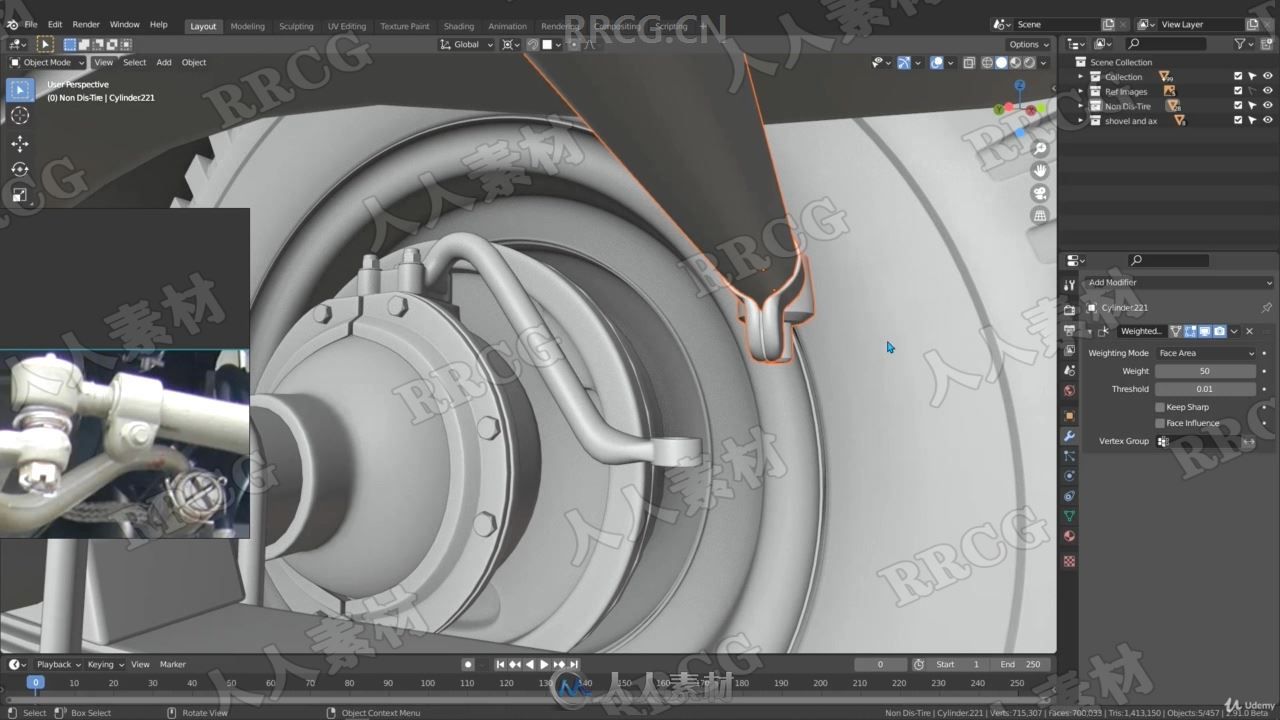The image size is (1280, 720).
Task: Click frame 100 on timeline ruler
Action: (428, 683)
